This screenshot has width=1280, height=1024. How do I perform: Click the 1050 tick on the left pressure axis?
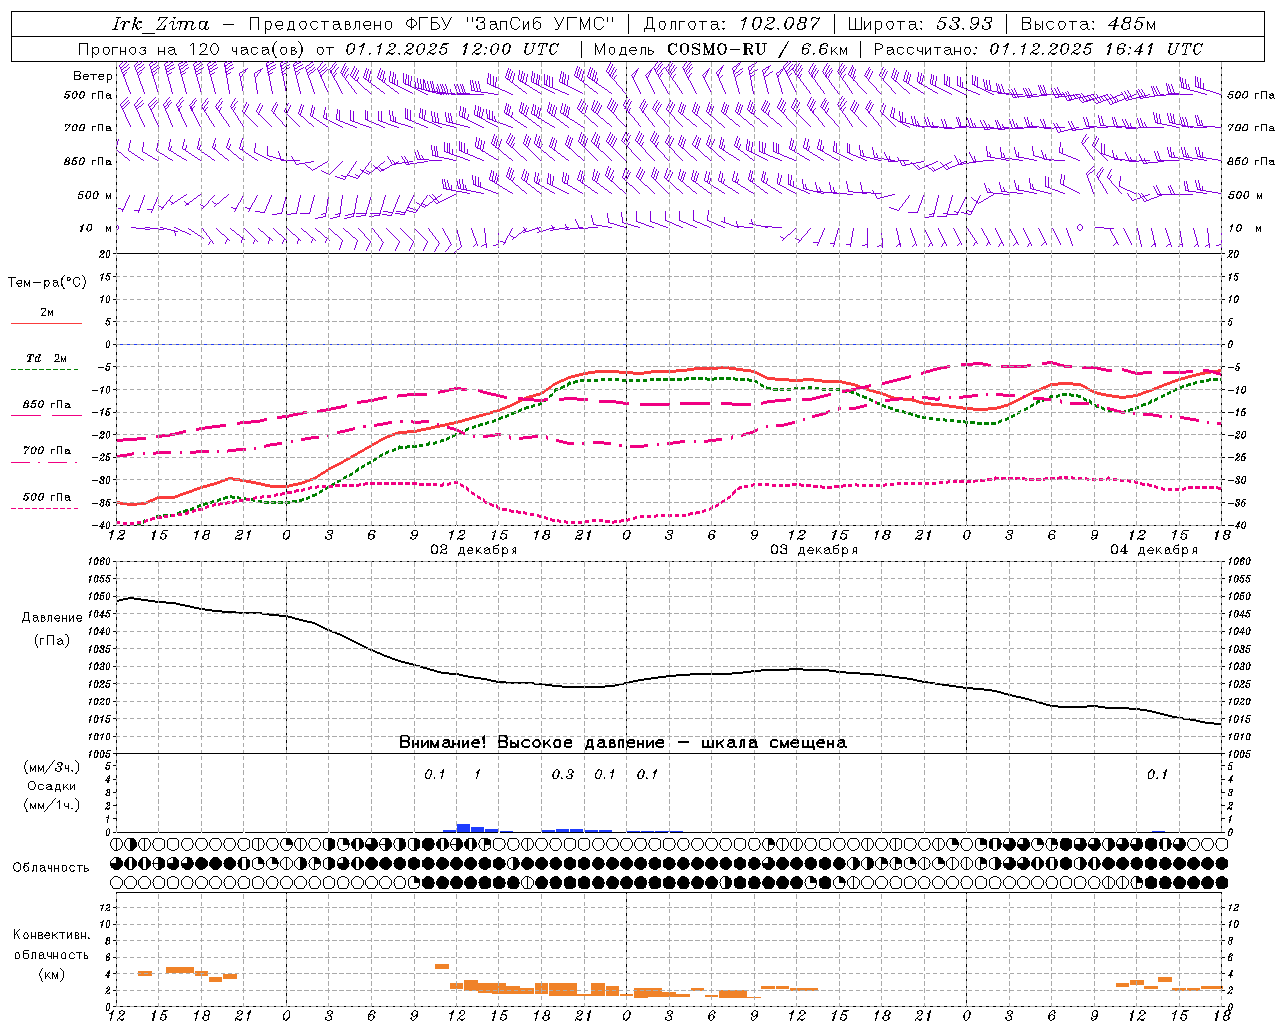pyautogui.click(x=98, y=596)
